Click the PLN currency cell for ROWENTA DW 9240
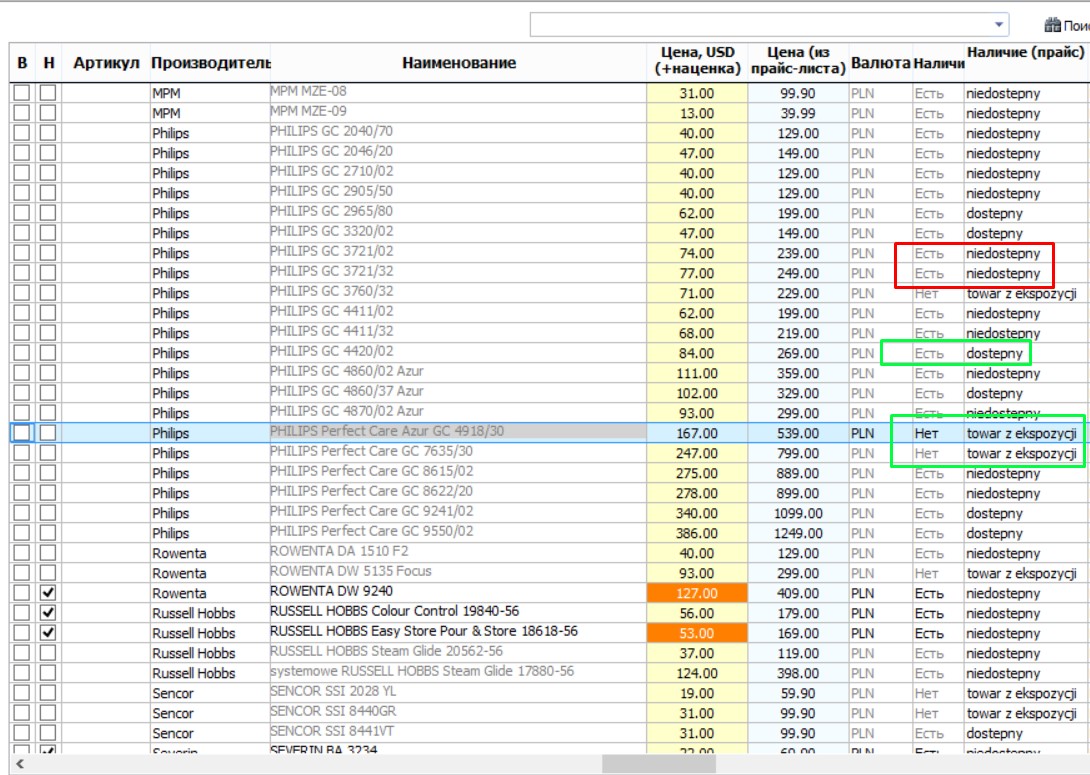The height and width of the screenshot is (775, 1090). point(880,593)
